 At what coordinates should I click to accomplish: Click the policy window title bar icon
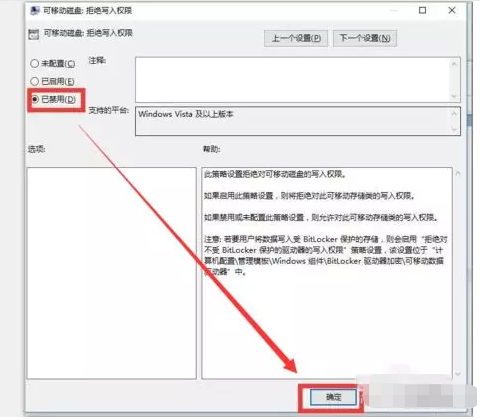tap(34, 11)
